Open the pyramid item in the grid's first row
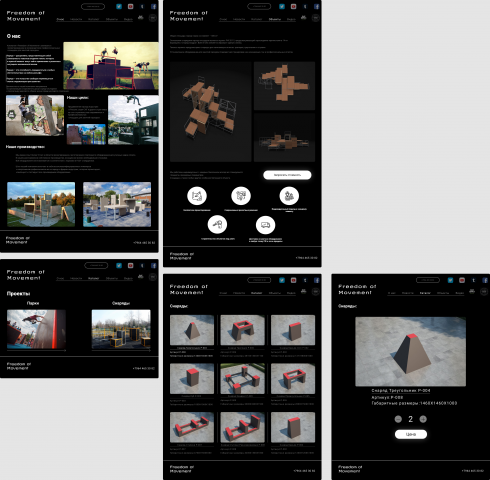 pyautogui.click(x=192, y=330)
